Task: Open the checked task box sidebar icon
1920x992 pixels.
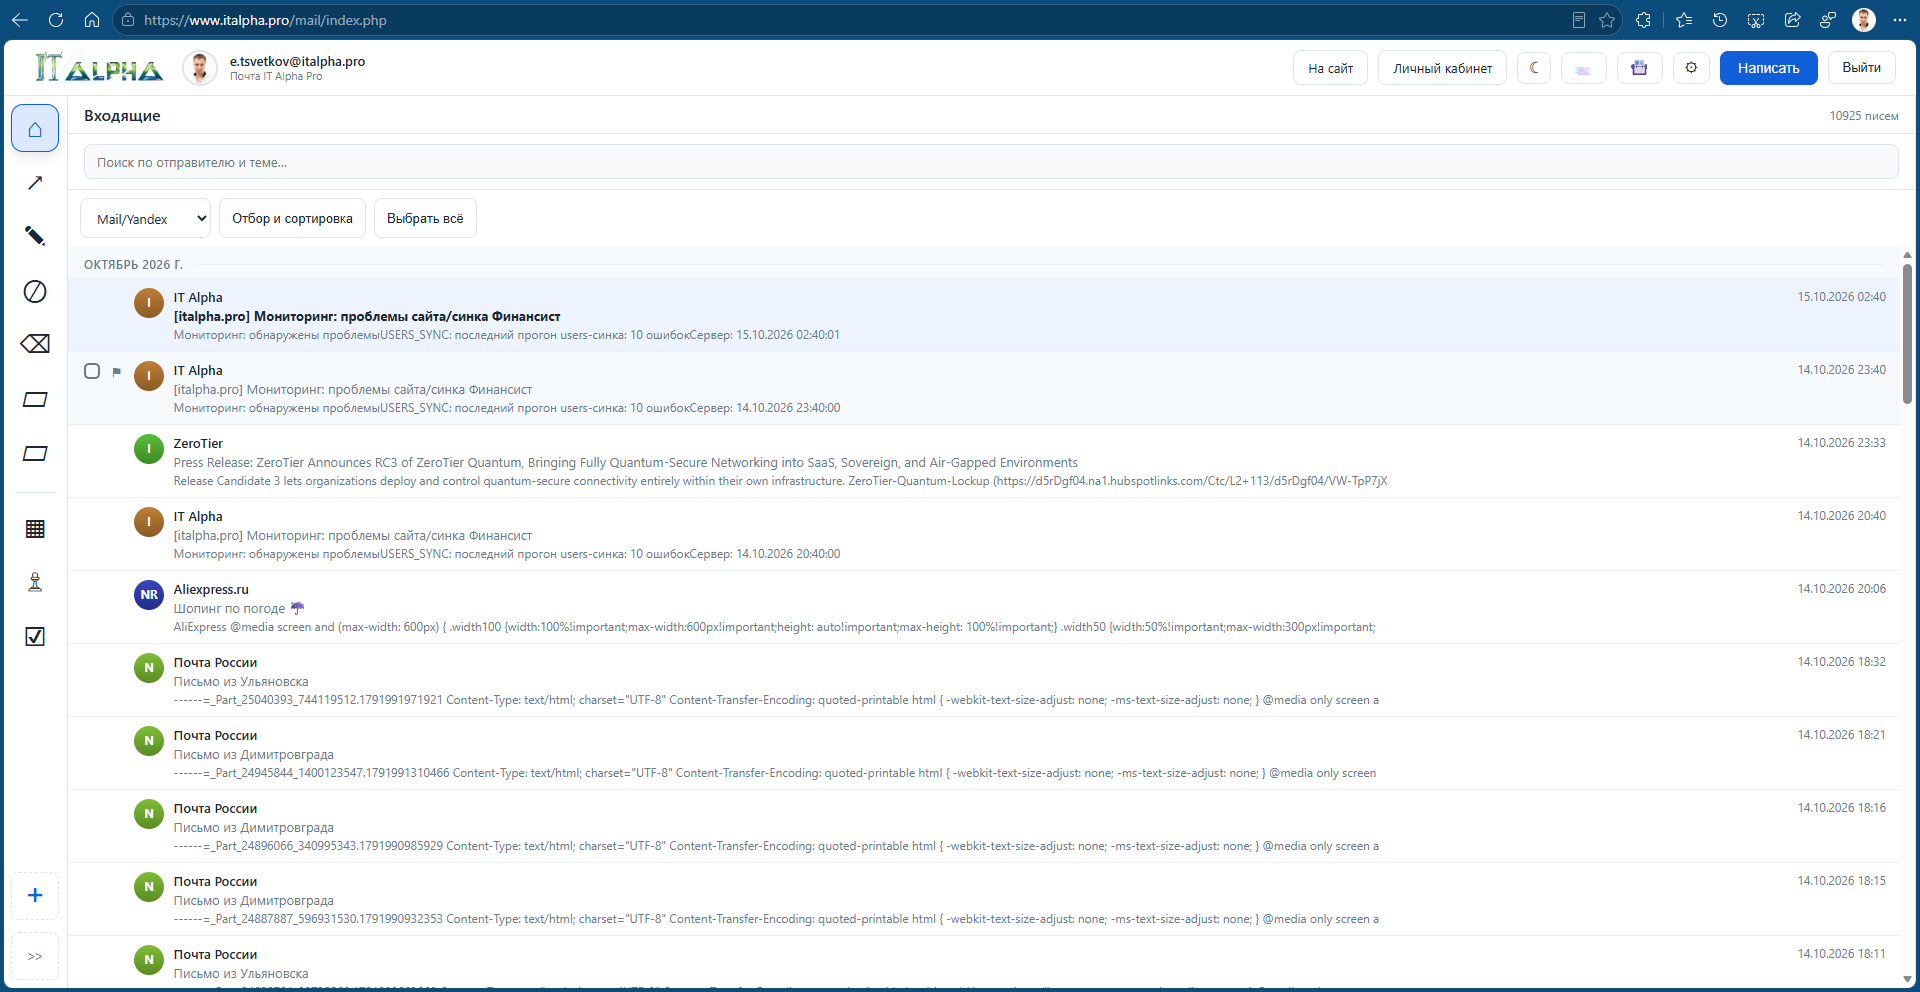Action: (35, 636)
